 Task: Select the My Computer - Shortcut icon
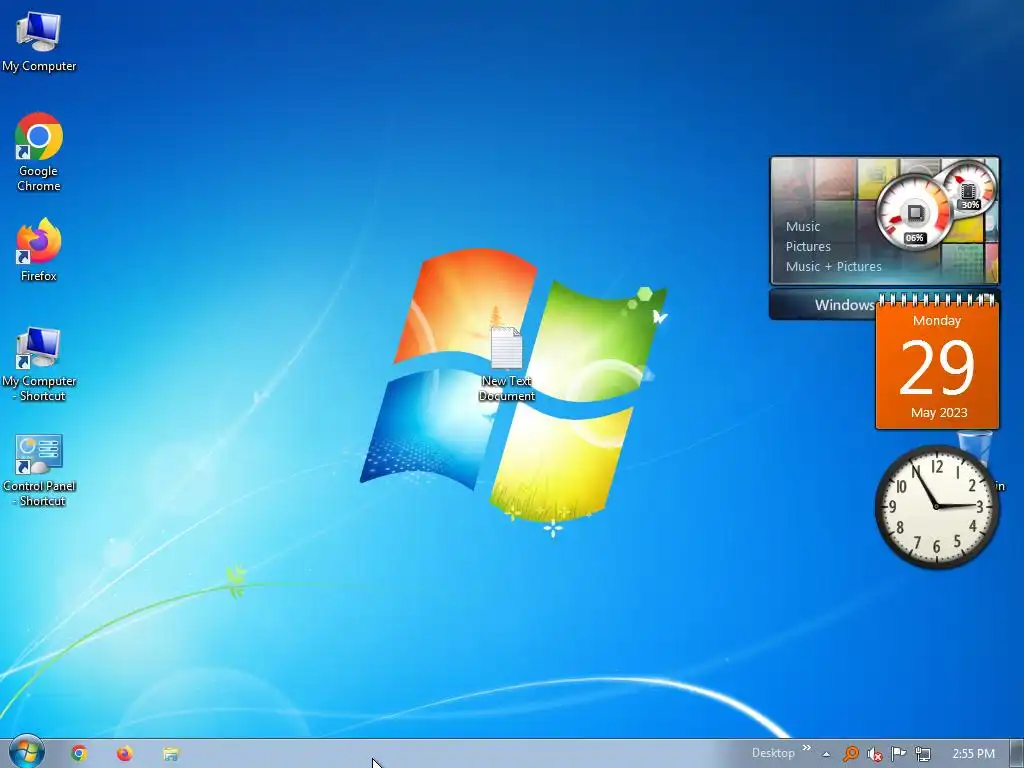(x=39, y=364)
